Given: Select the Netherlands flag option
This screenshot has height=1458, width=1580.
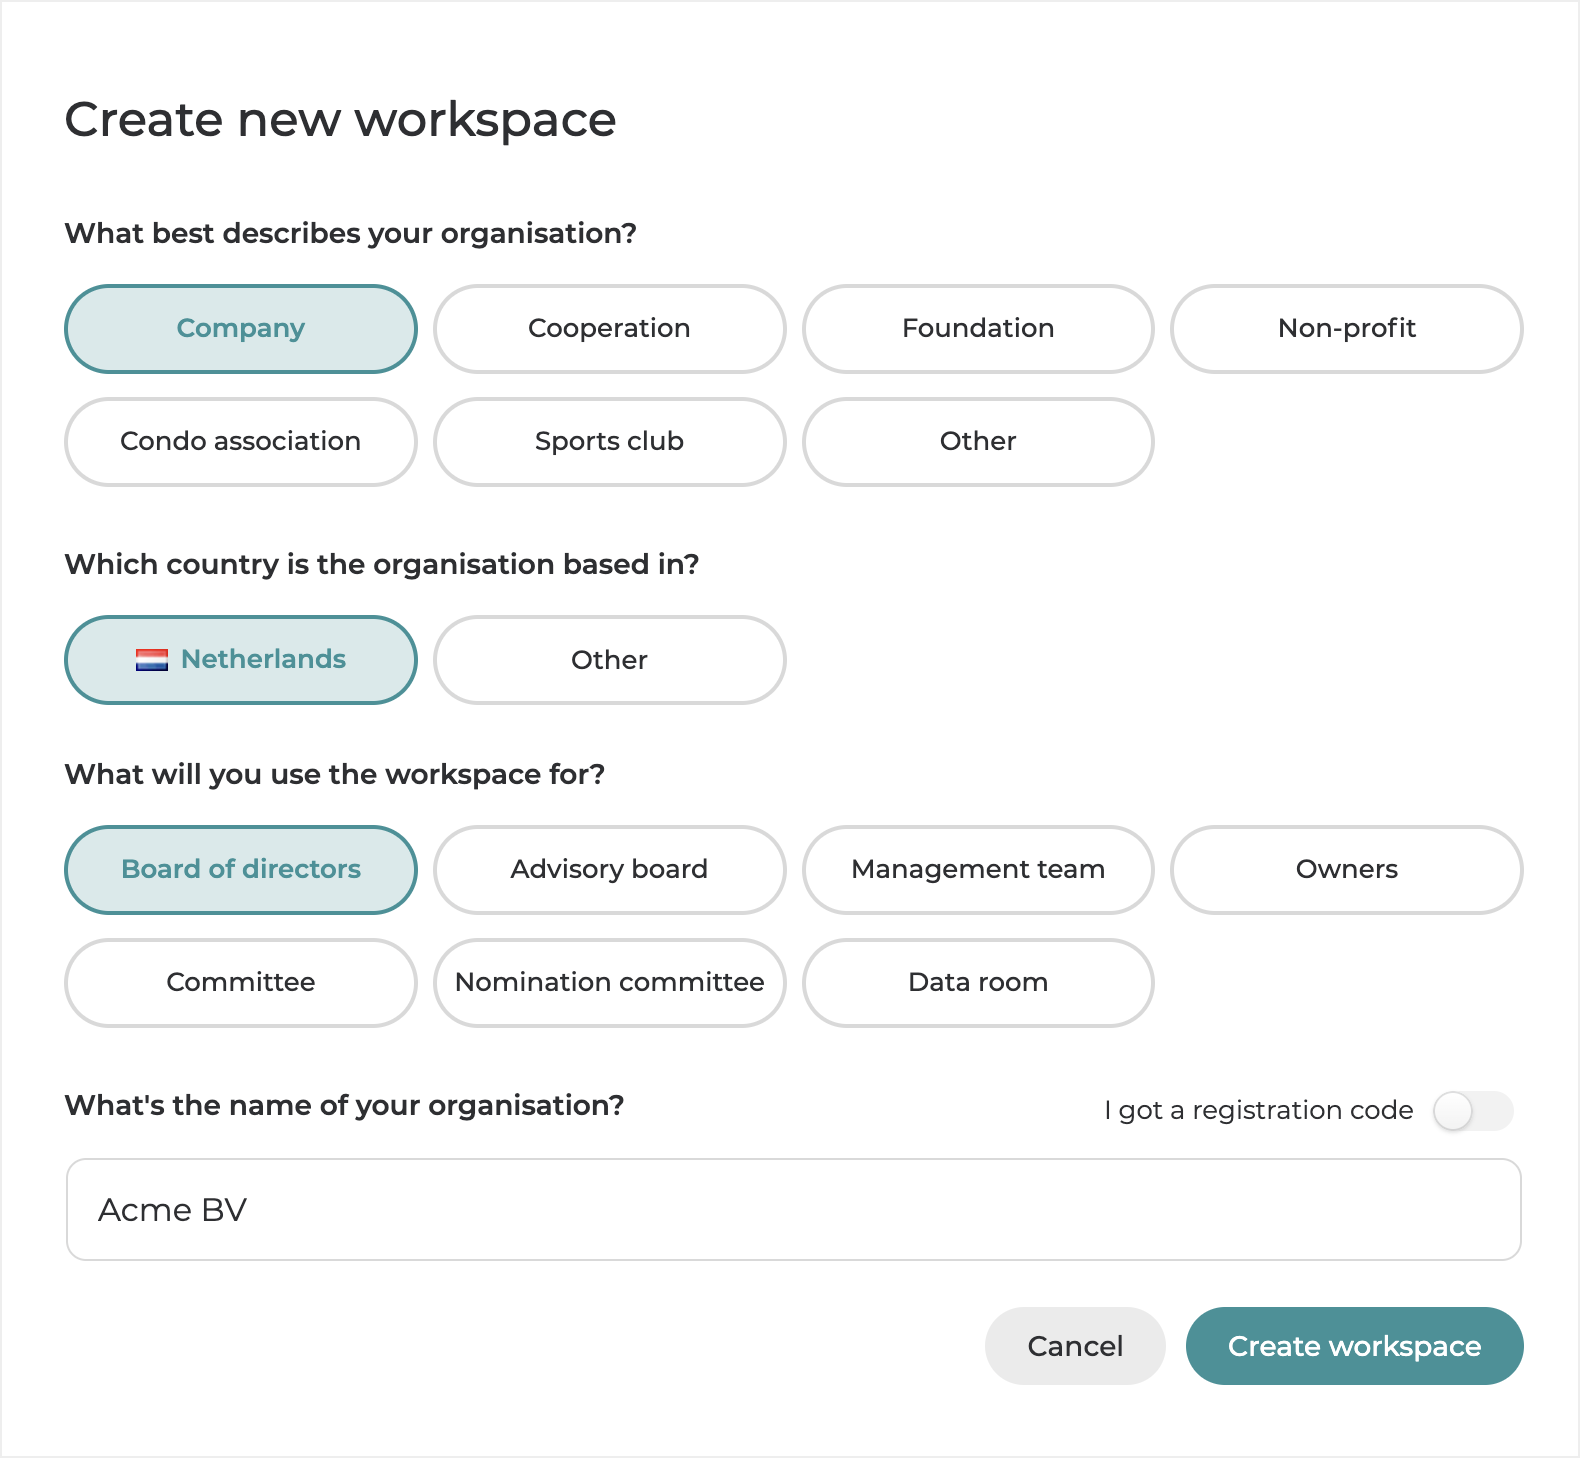Looking at the screenshot, I should (241, 660).
